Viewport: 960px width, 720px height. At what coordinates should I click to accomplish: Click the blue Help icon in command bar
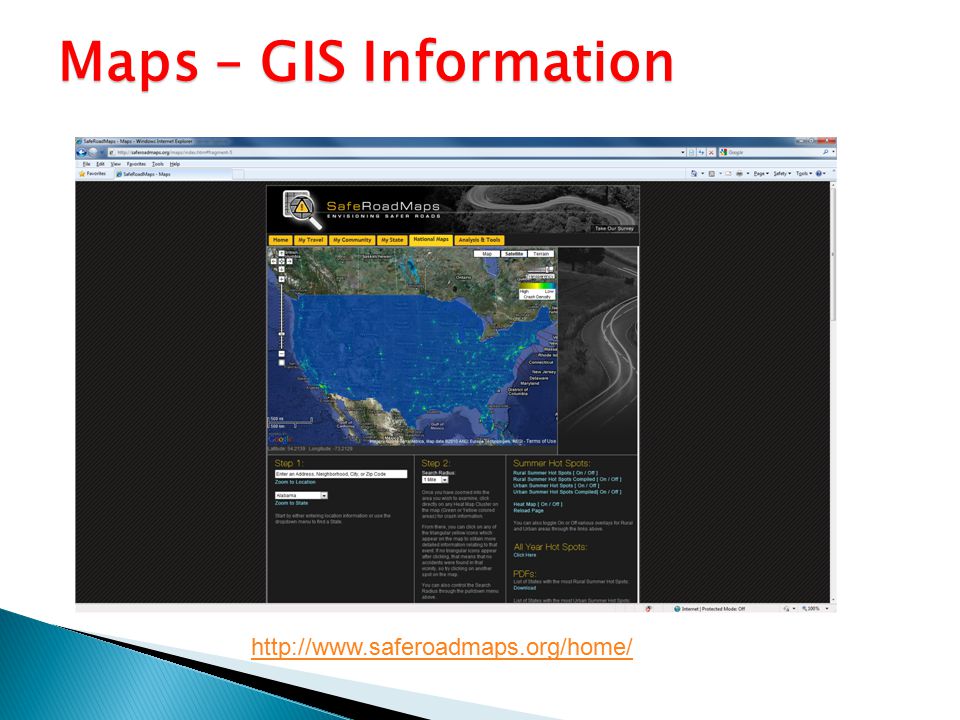pos(819,173)
